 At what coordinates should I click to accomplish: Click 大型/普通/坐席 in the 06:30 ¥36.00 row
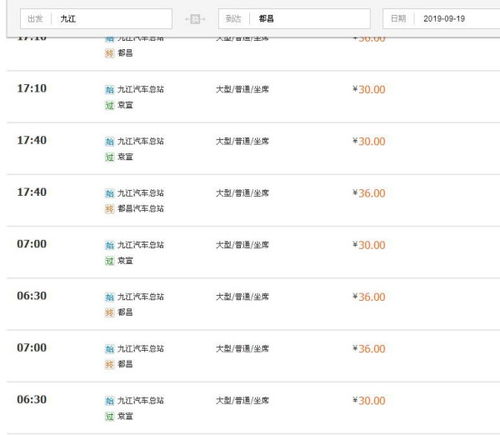pyautogui.click(x=242, y=297)
